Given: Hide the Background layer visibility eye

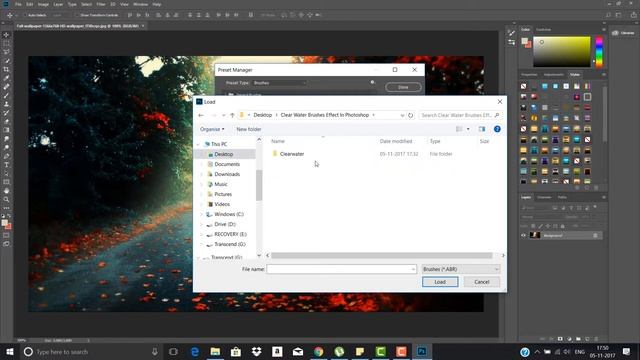Looking at the screenshot, I should [523, 236].
